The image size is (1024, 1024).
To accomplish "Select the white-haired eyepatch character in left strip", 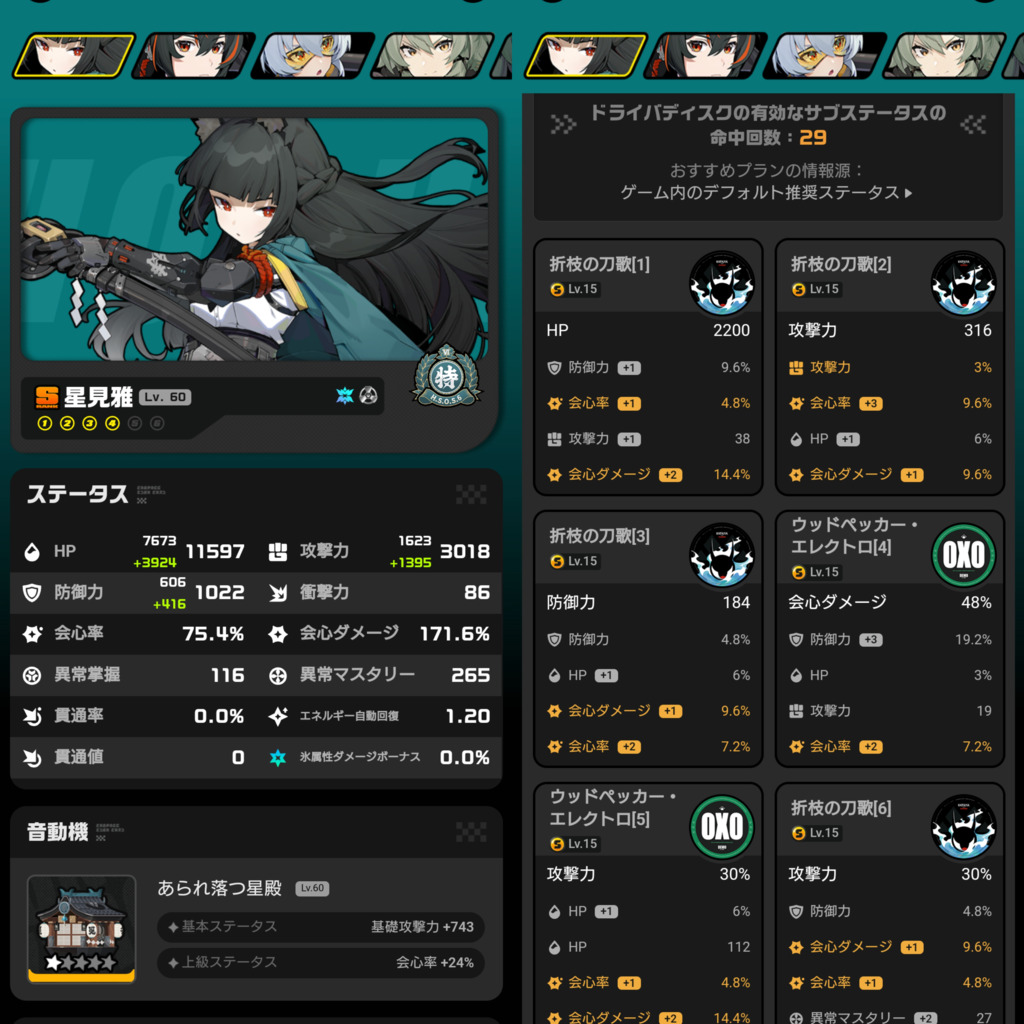I will 313,56.
